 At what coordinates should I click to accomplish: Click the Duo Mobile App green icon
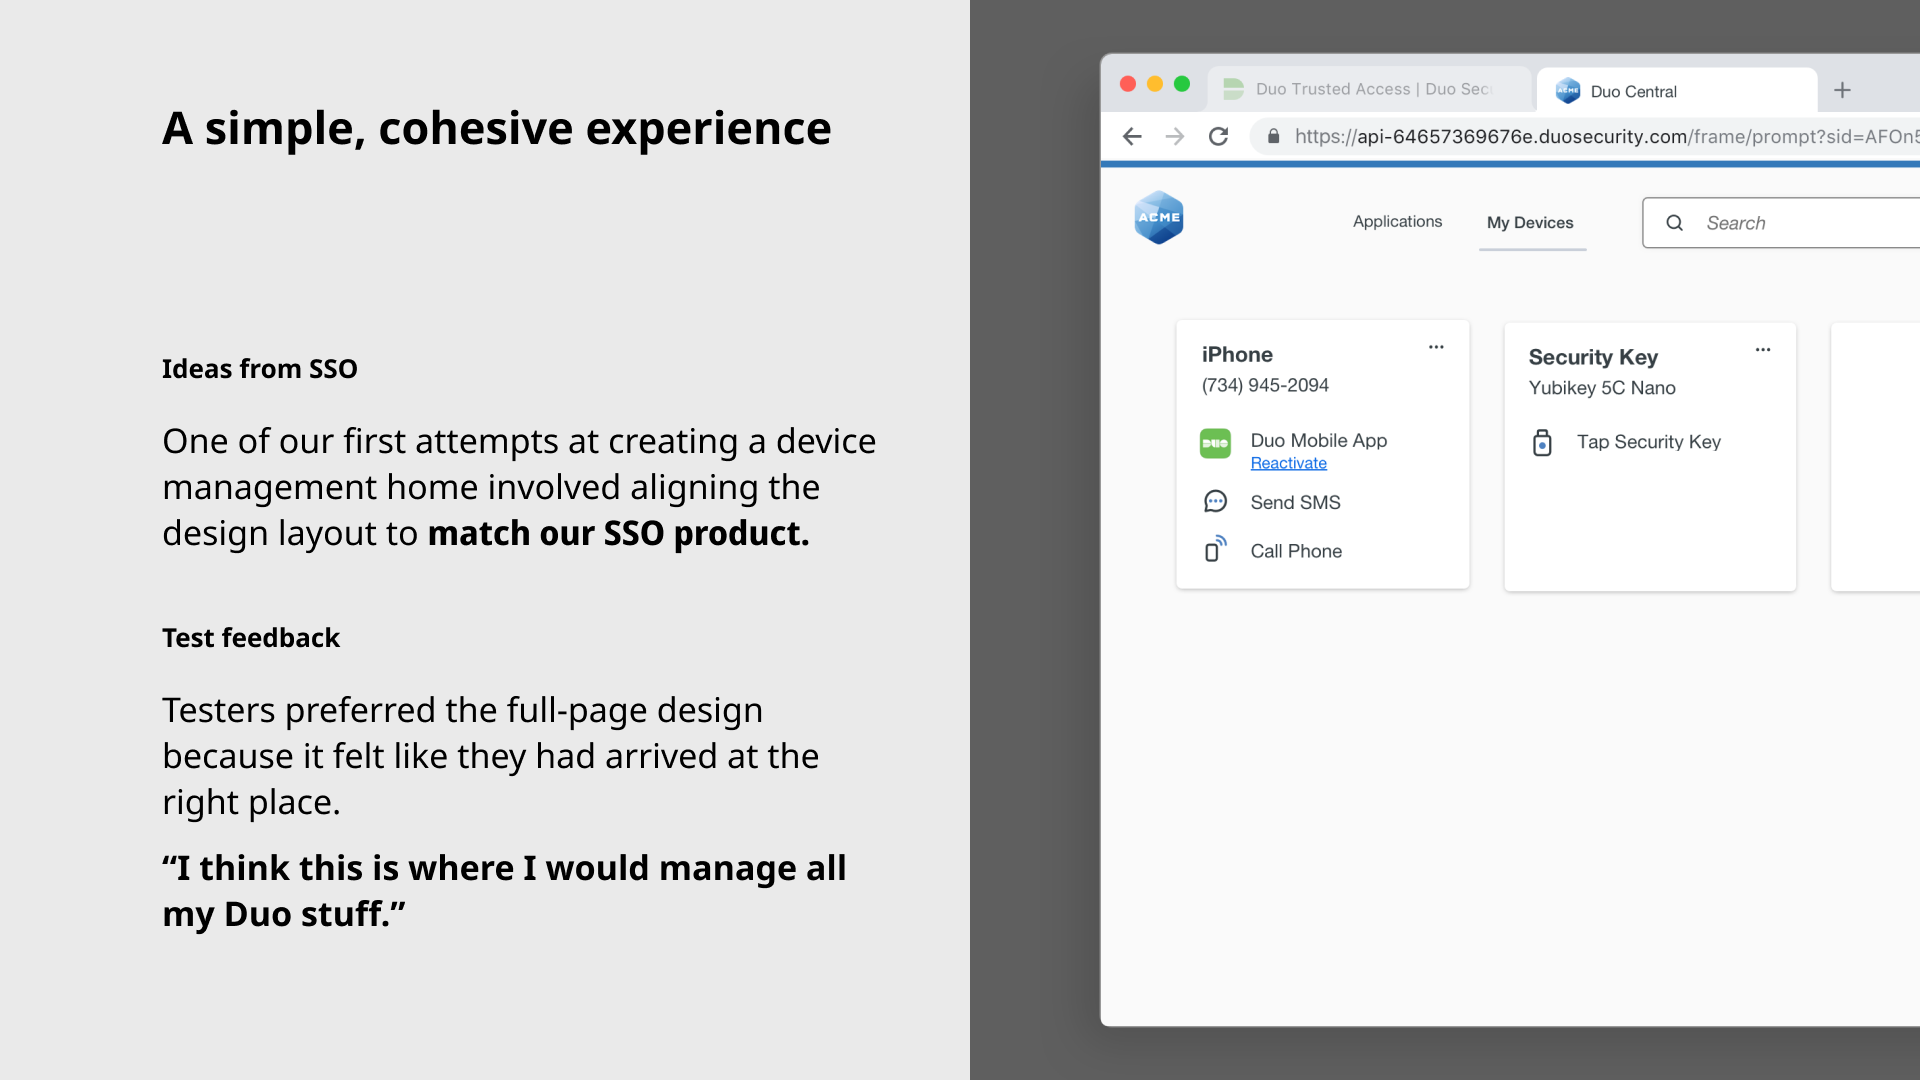[1215, 443]
